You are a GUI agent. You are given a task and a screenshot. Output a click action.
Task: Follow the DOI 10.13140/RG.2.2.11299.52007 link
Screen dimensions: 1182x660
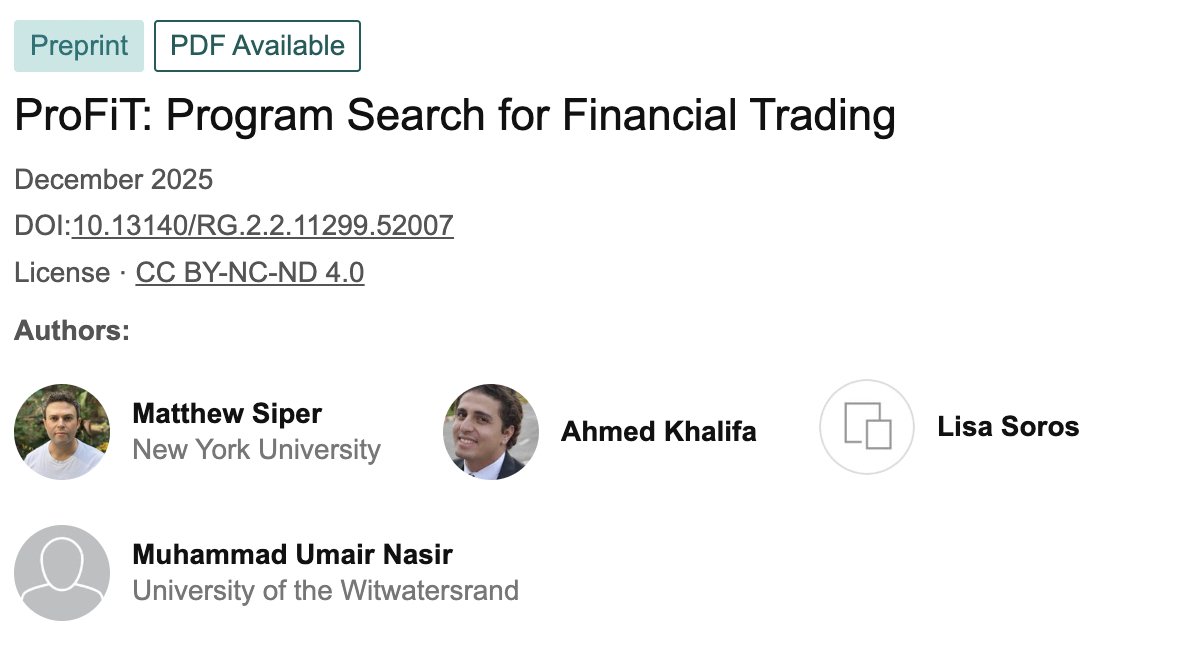point(262,226)
